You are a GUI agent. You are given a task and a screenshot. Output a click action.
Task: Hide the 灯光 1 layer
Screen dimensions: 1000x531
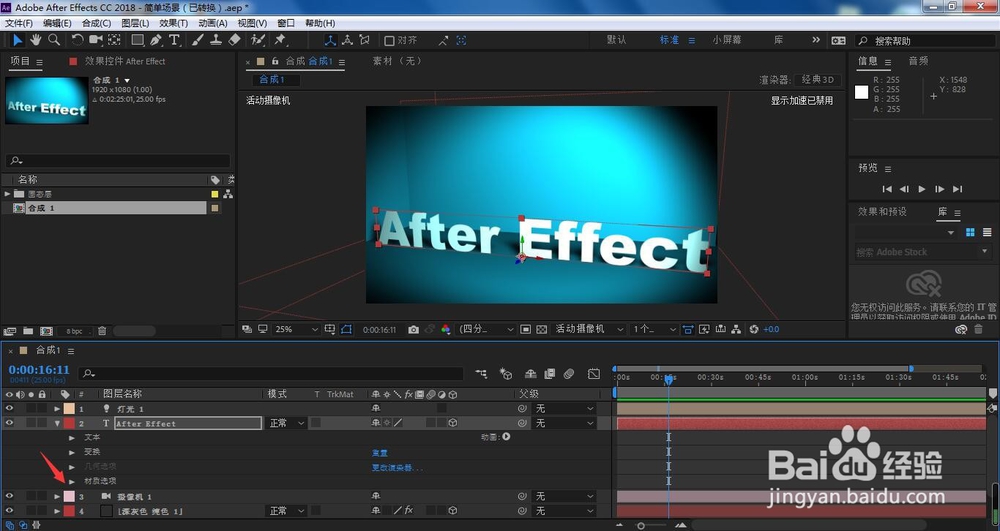point(9,409)
